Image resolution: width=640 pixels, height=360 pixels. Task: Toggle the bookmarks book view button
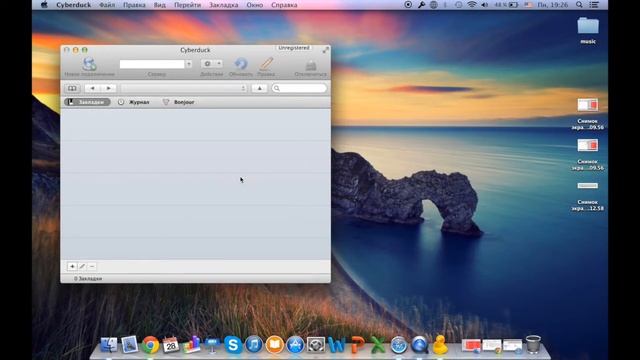(x=72, y=88)
